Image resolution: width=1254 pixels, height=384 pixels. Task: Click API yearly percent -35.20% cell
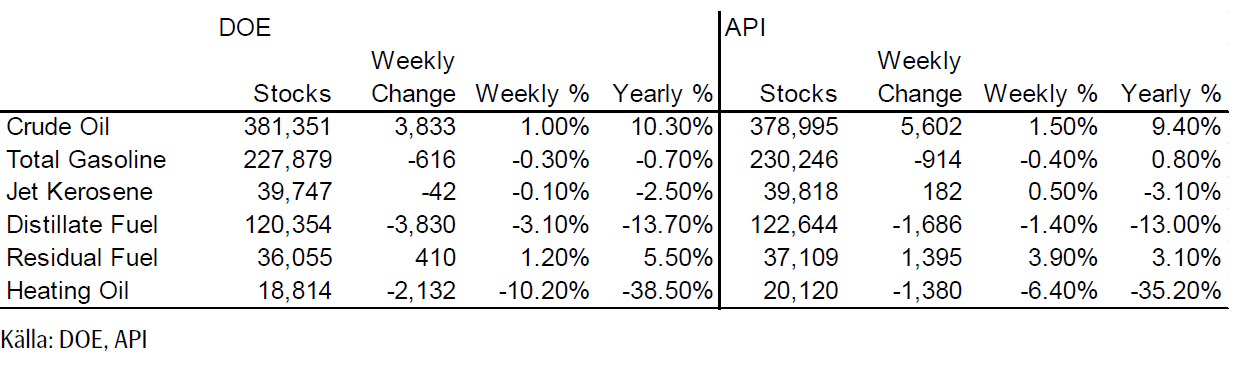point(1174,291)
